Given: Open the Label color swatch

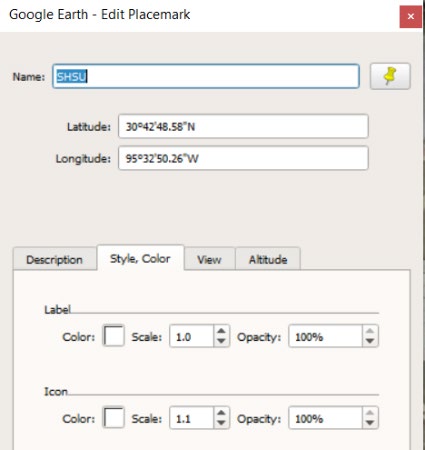Looking at the screenshot, I should (x=114, y=336).
